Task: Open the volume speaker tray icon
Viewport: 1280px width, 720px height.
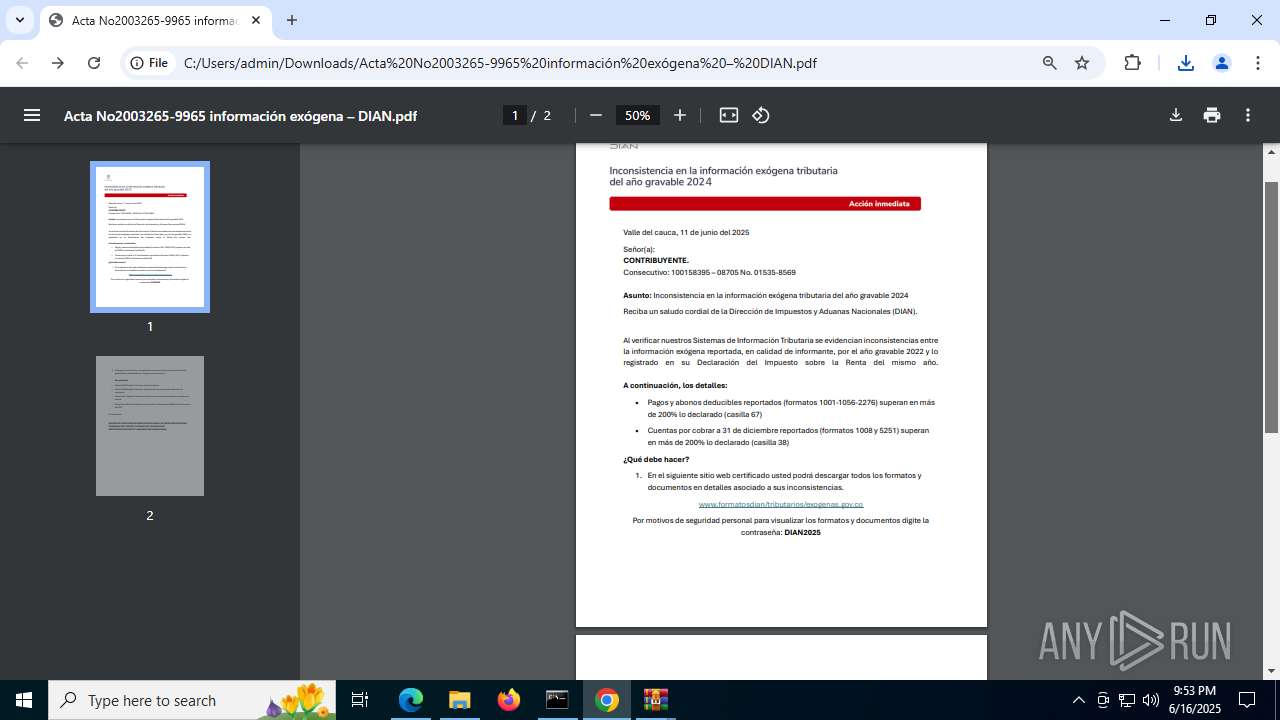Action: point(1150,700)
